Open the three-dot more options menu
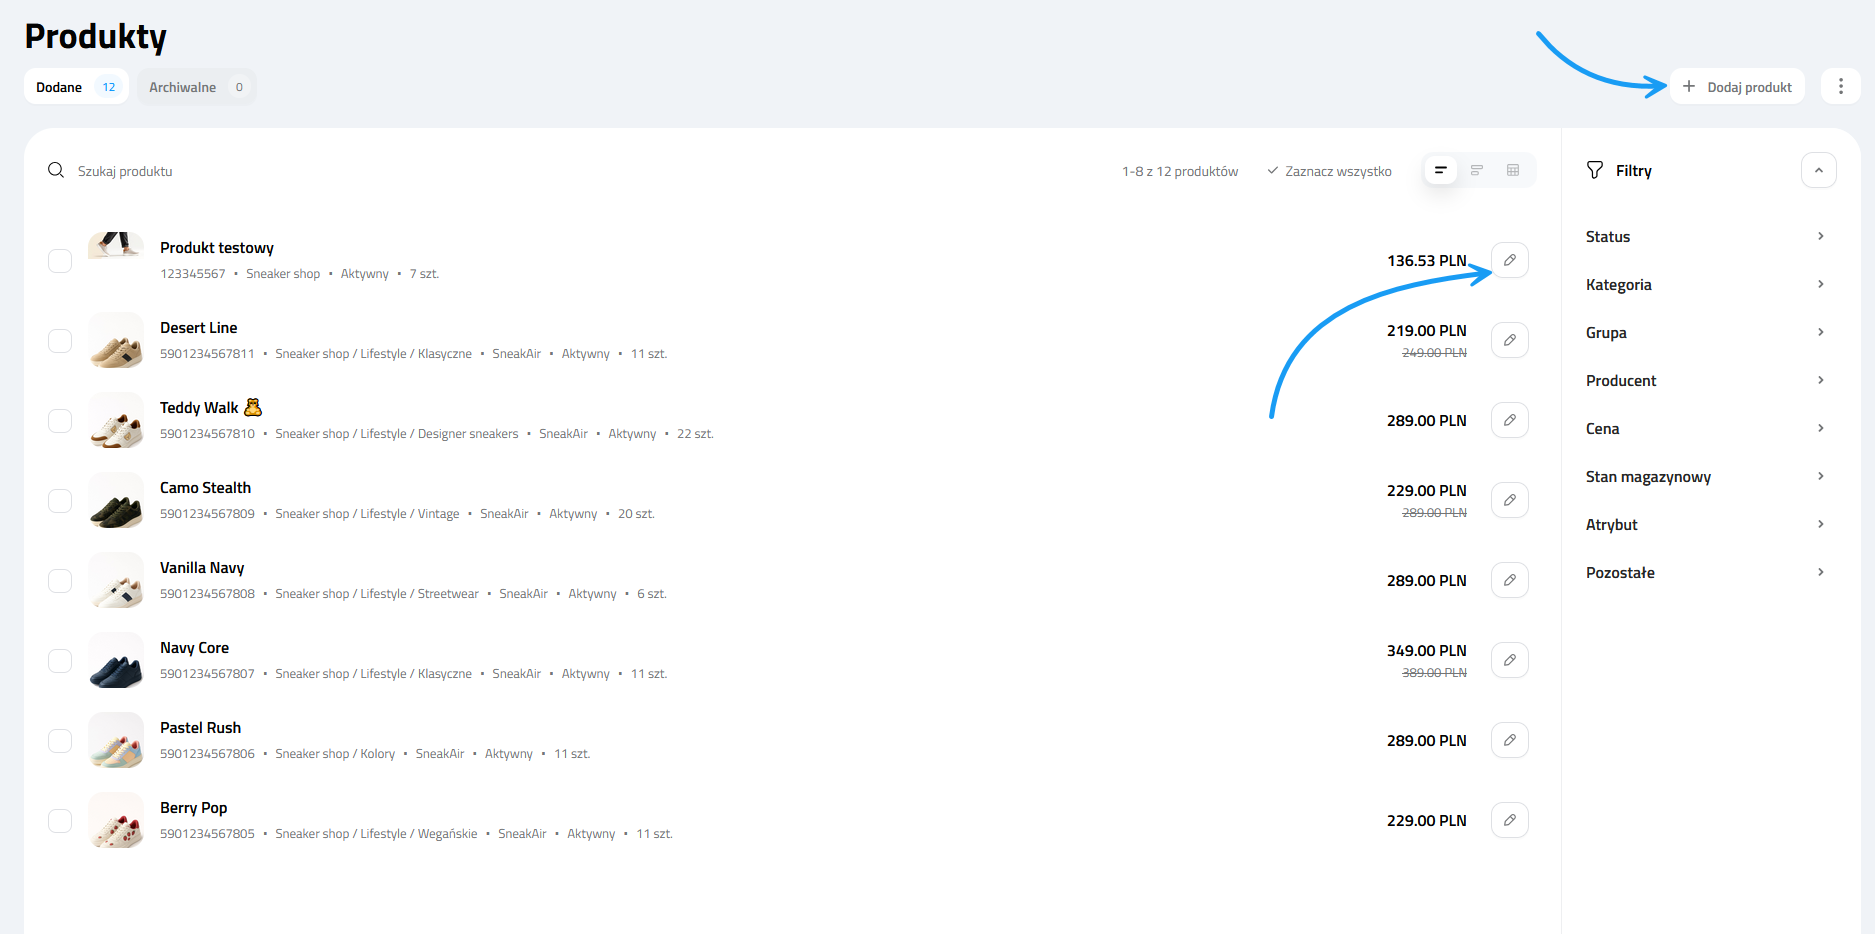The height and width of the screenshot is (934, 1875). pyautogui.click(x=1840, y=86)
